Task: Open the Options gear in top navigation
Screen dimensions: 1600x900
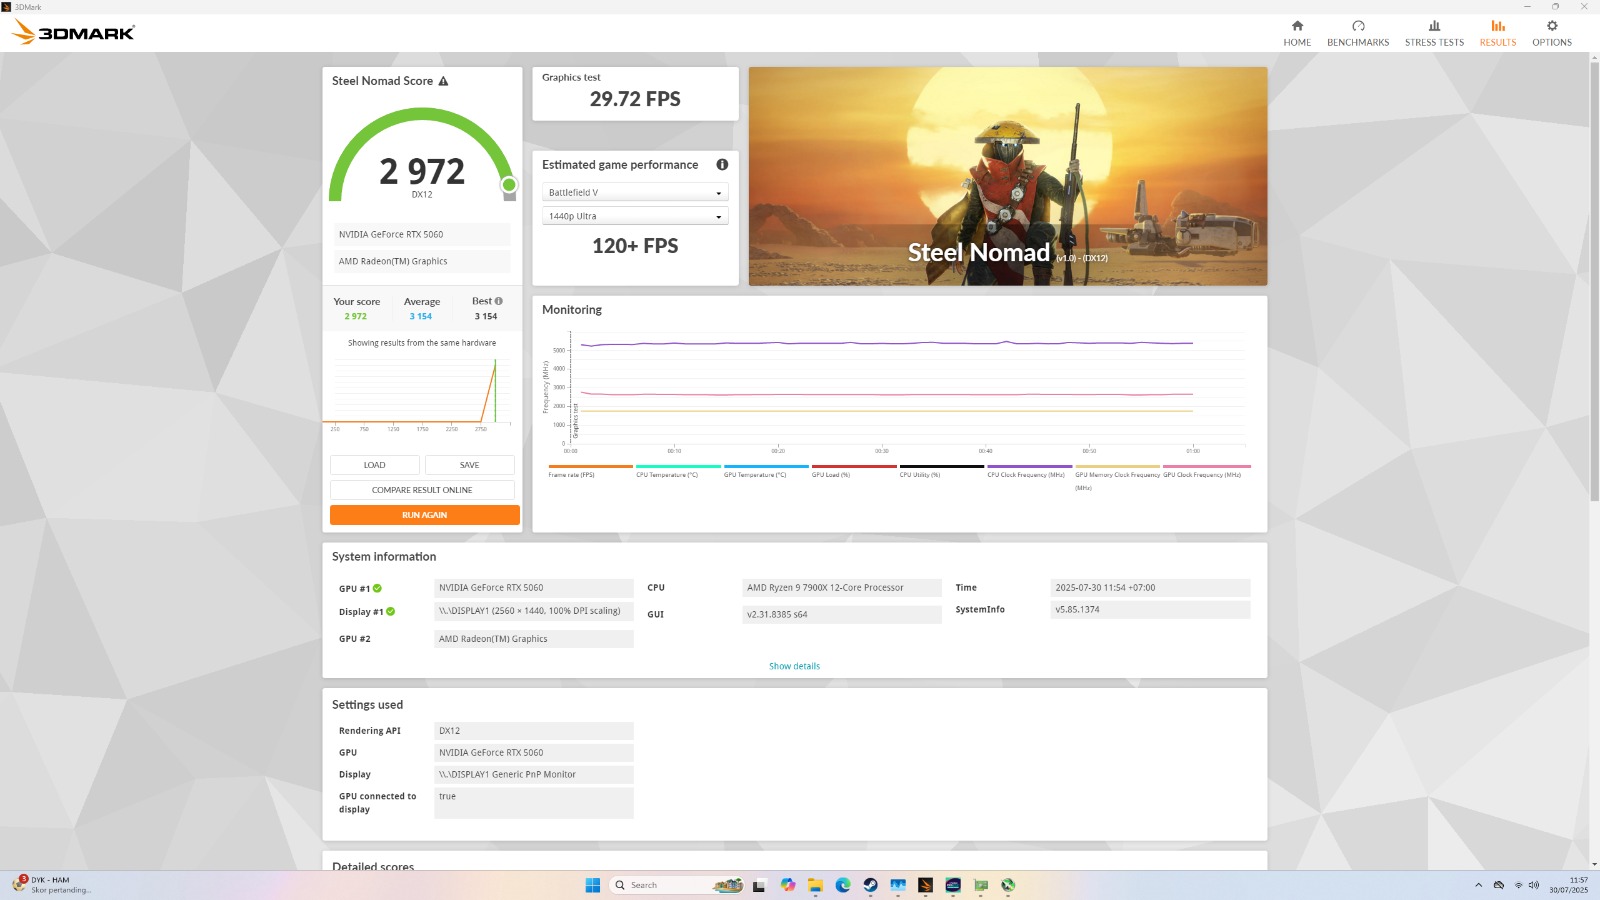Action: coord(1551,33)
